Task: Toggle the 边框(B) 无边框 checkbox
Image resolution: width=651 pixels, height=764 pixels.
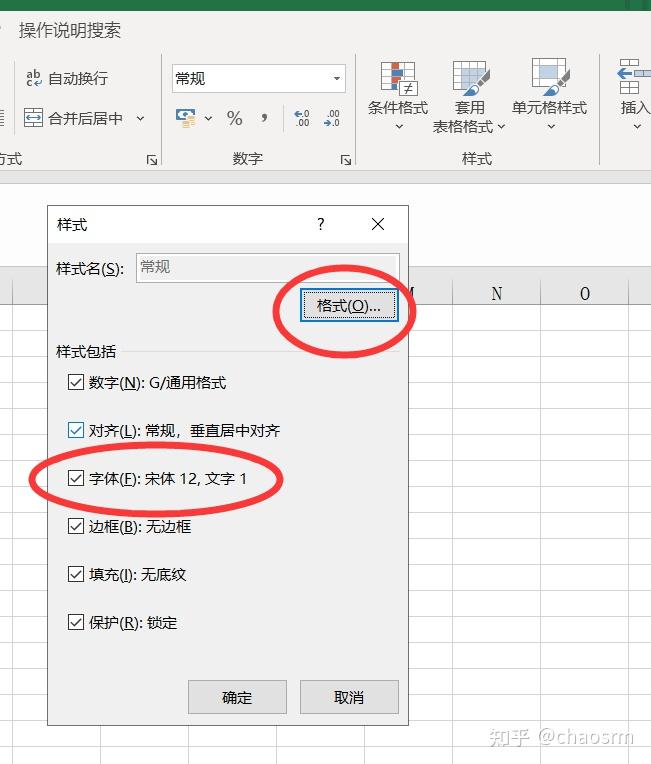Action: tap(76, 526)
